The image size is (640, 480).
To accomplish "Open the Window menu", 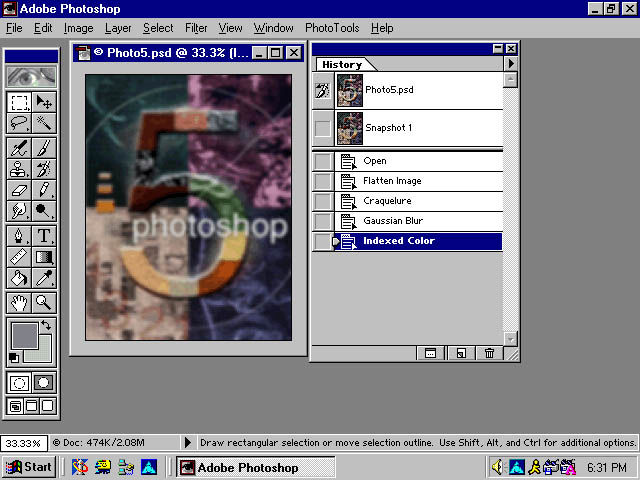I will click(273, 28).
